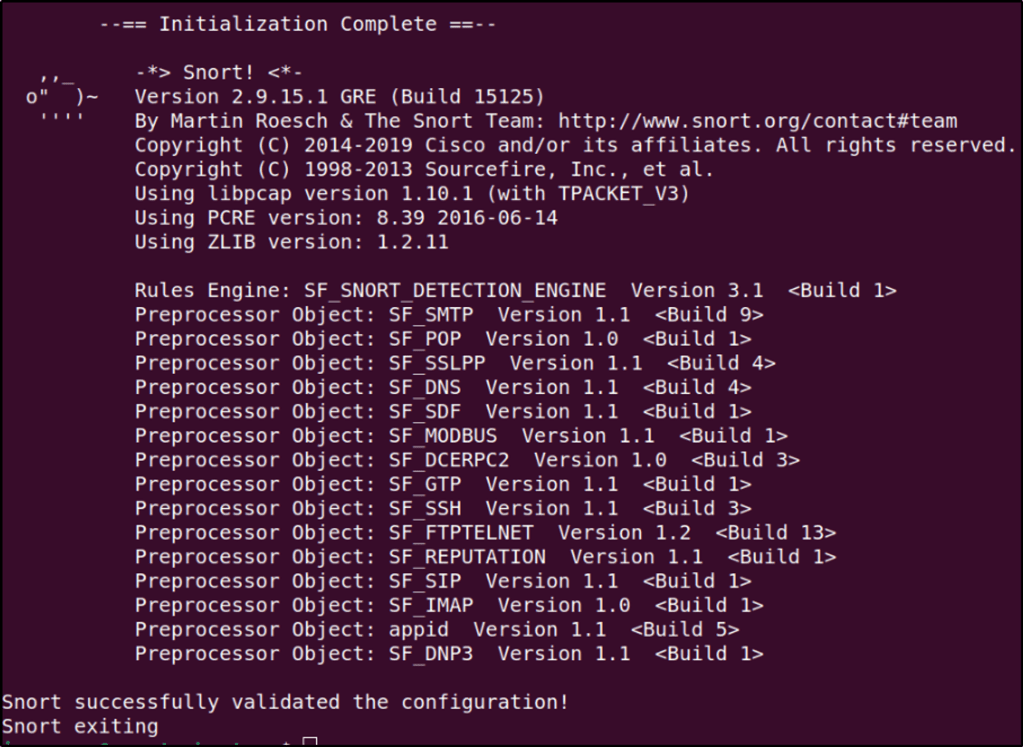Click the PCRE version 8.39 line
This screenshot has width=1023, height=747.
pos(346,217)
